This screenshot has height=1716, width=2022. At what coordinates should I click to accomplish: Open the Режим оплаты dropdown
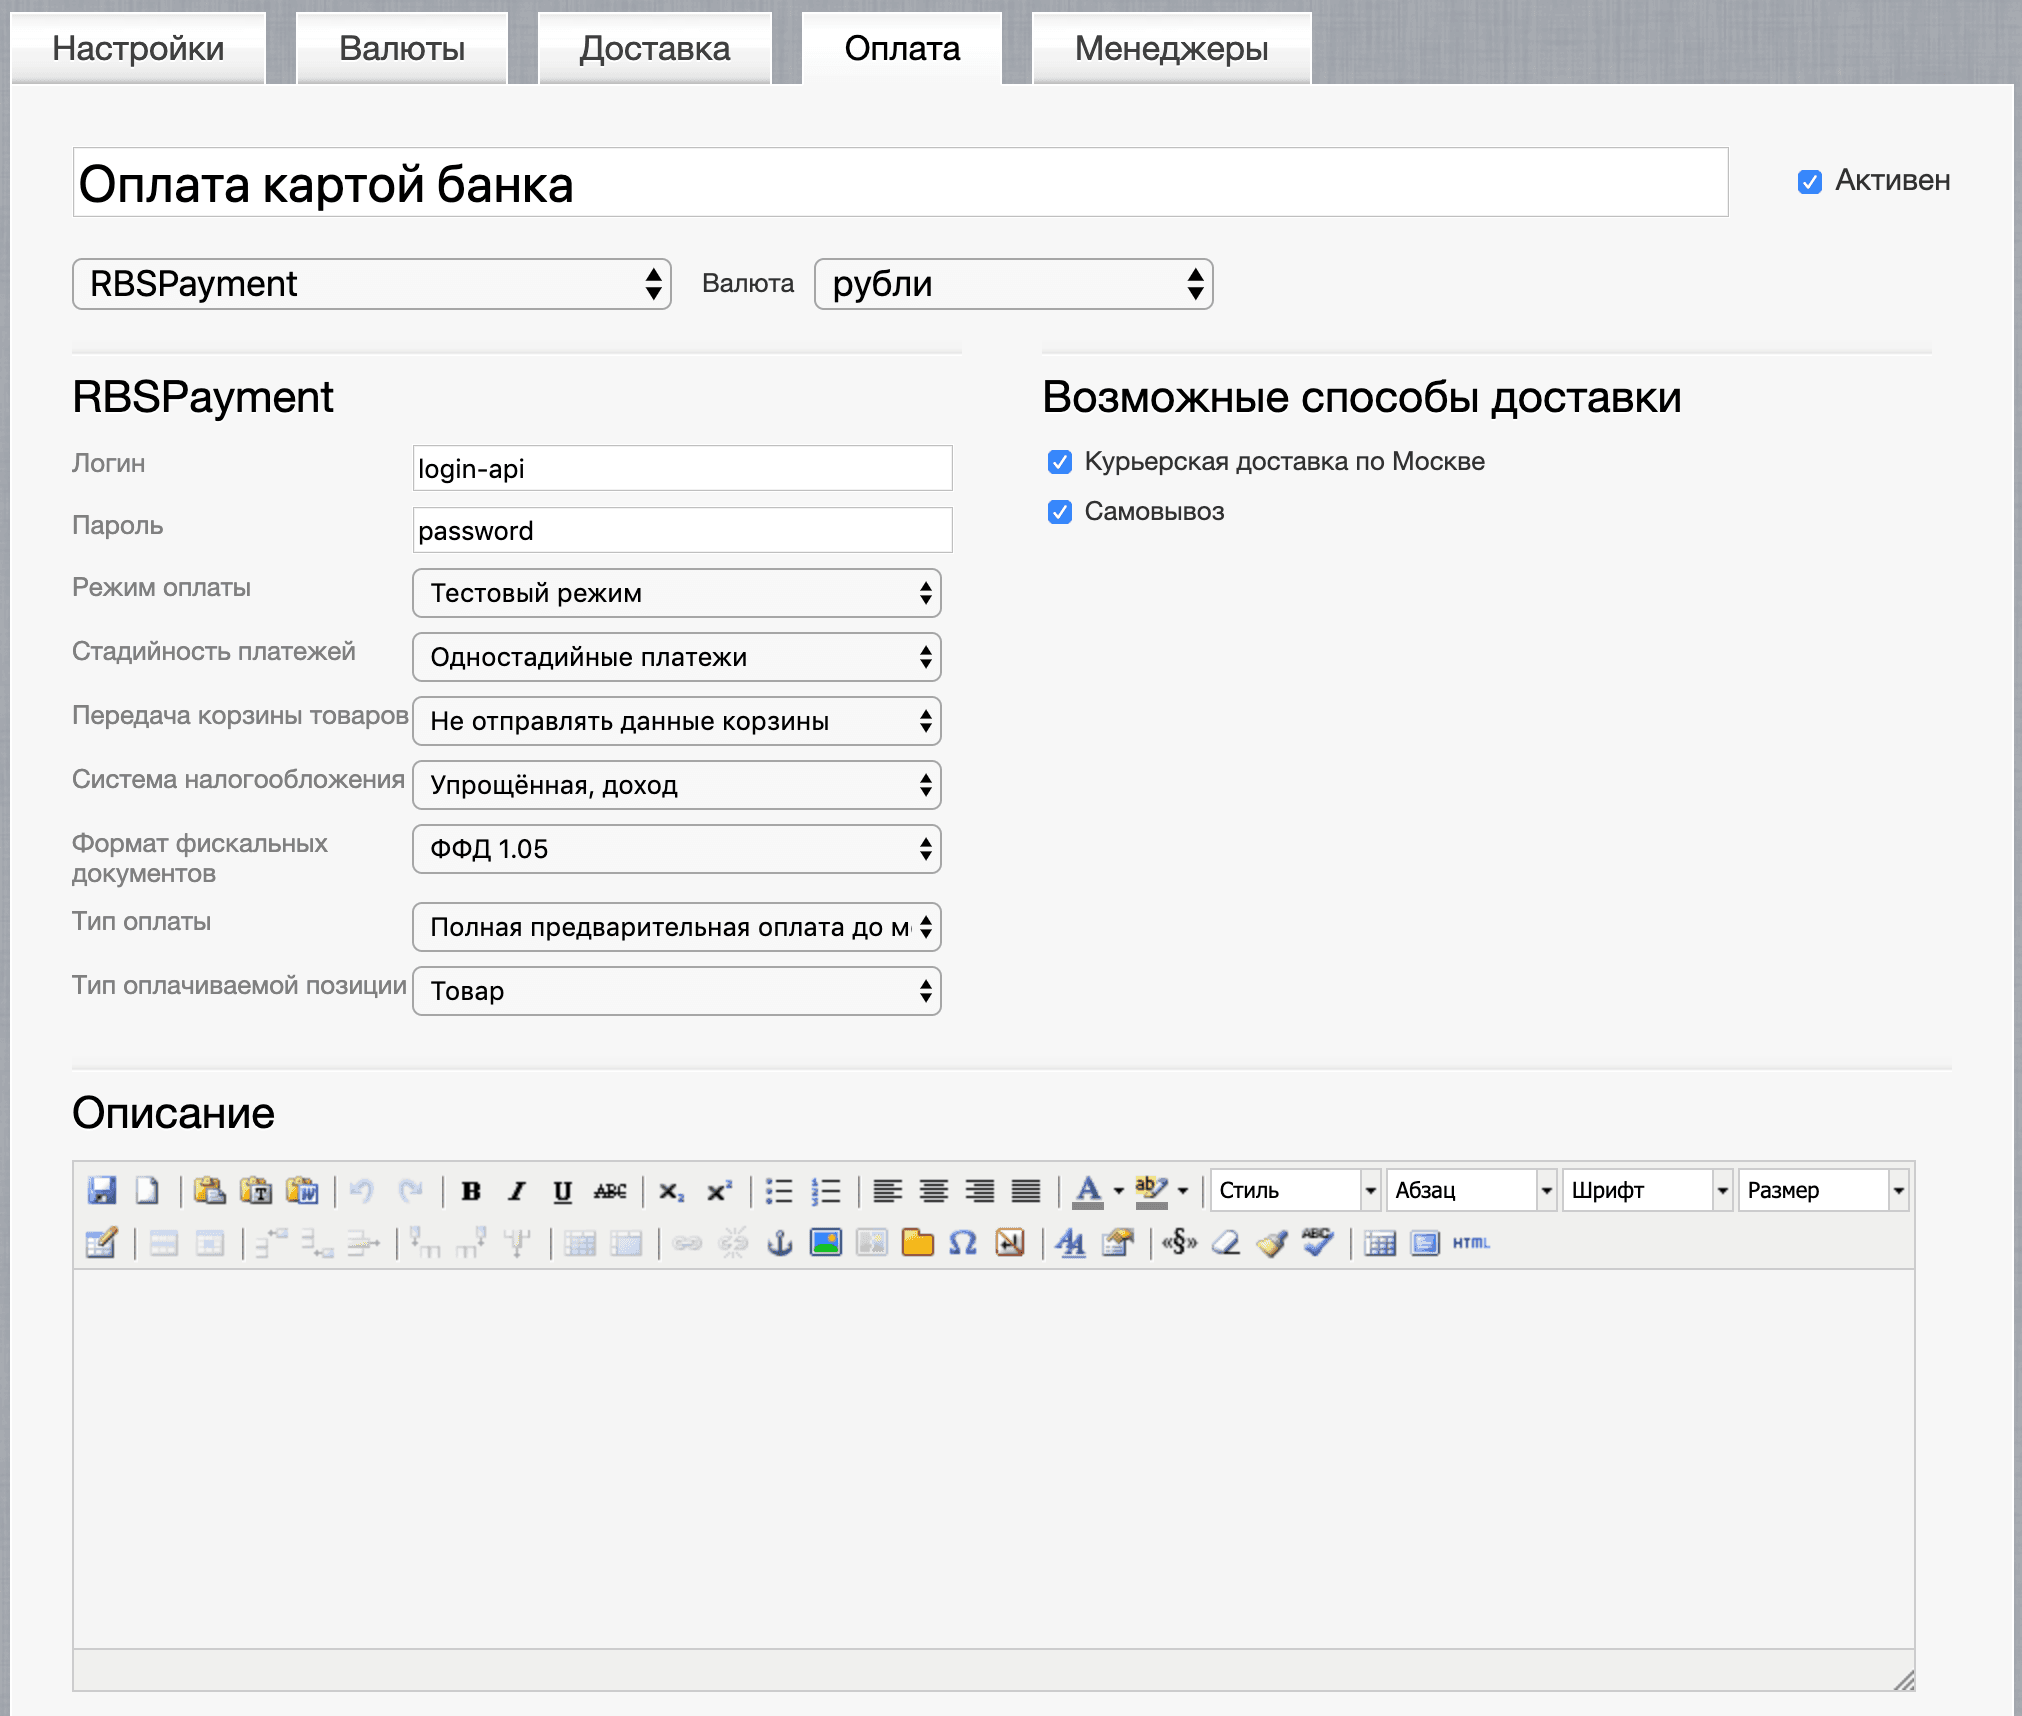coord(676,593)
